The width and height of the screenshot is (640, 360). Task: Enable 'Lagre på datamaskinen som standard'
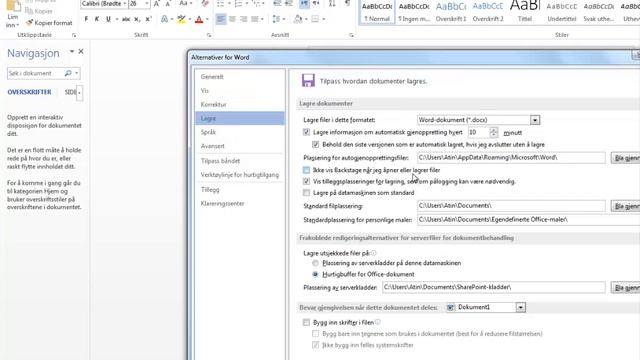click(306, 193)
